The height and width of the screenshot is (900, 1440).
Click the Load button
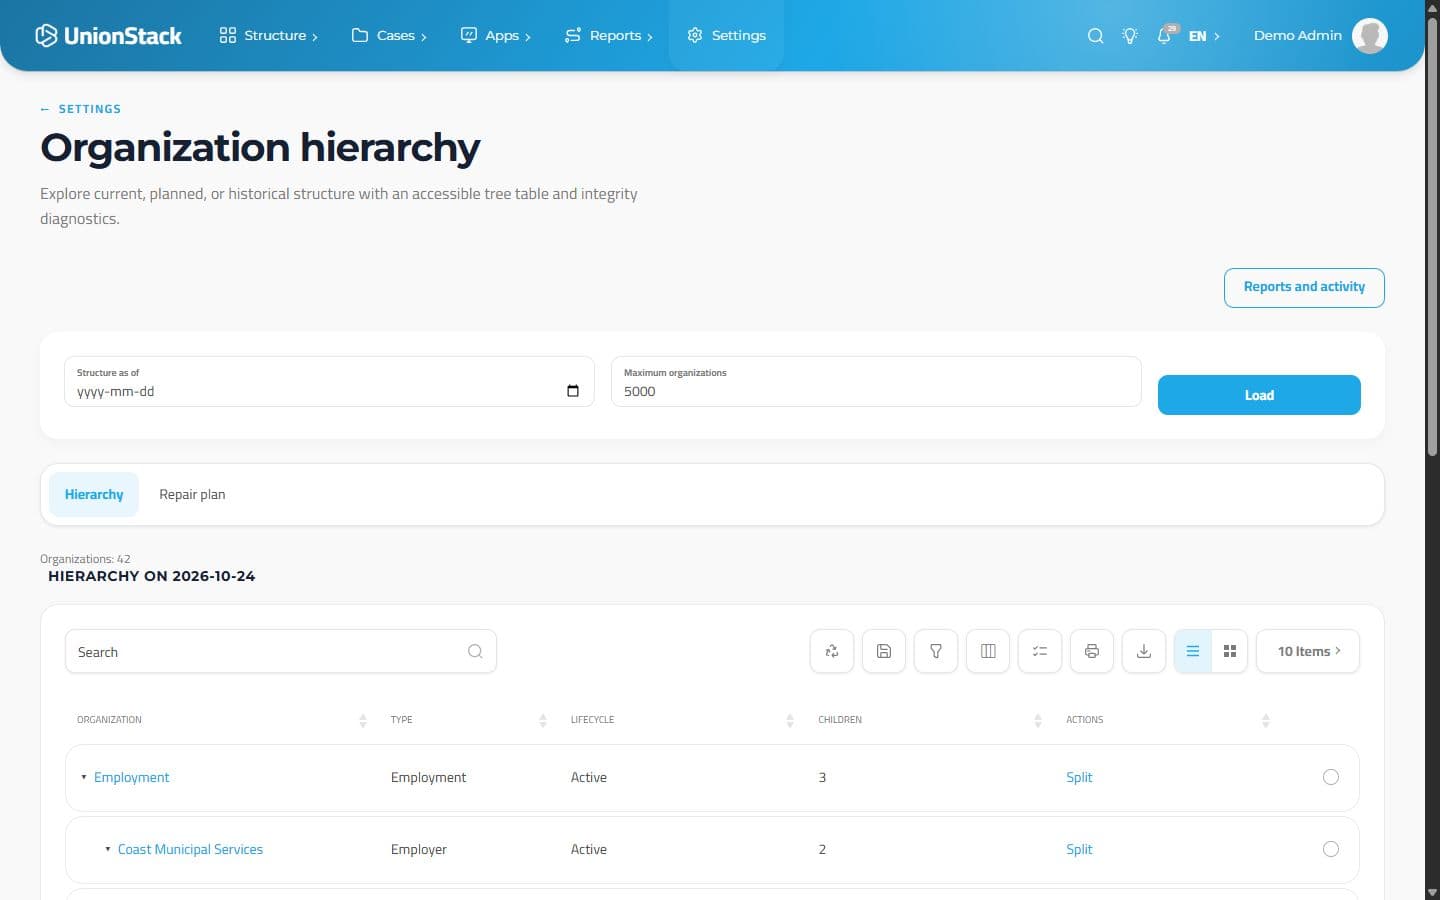(x=1259, y=395)
